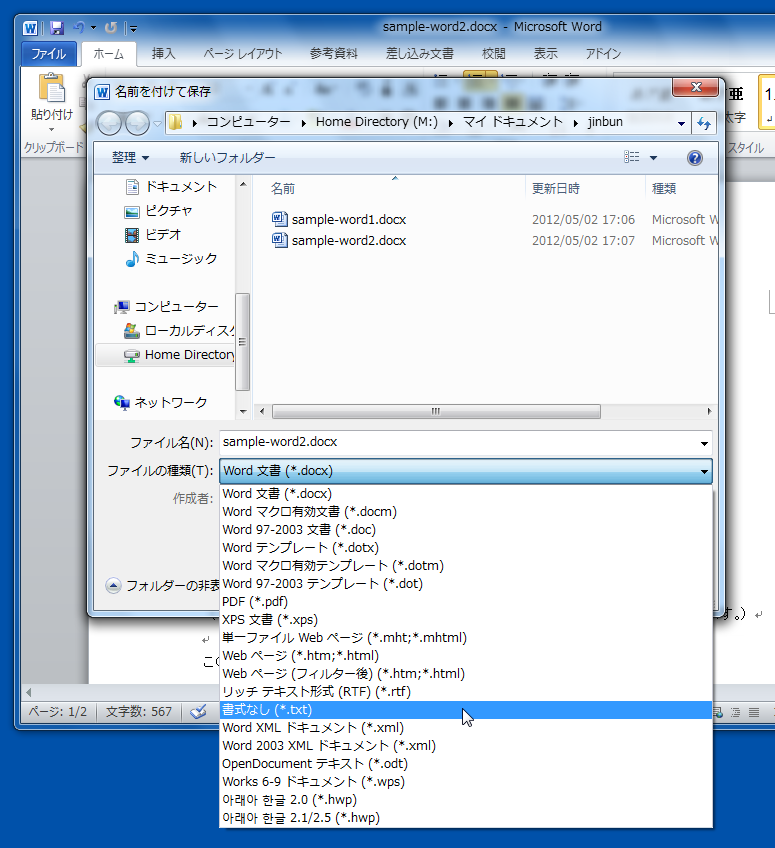
Task: Sort by 種類 column header
Action: tap(664, 188)
